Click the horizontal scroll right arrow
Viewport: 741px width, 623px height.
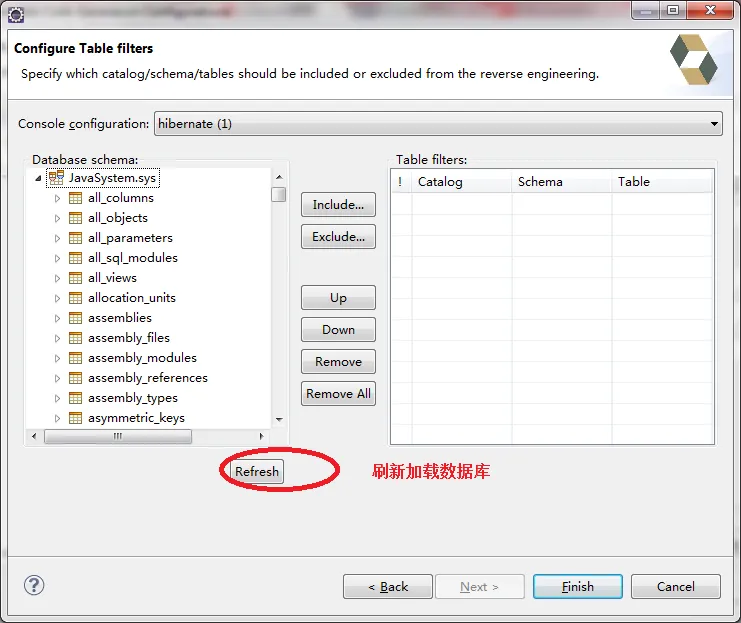pos(261,436)
